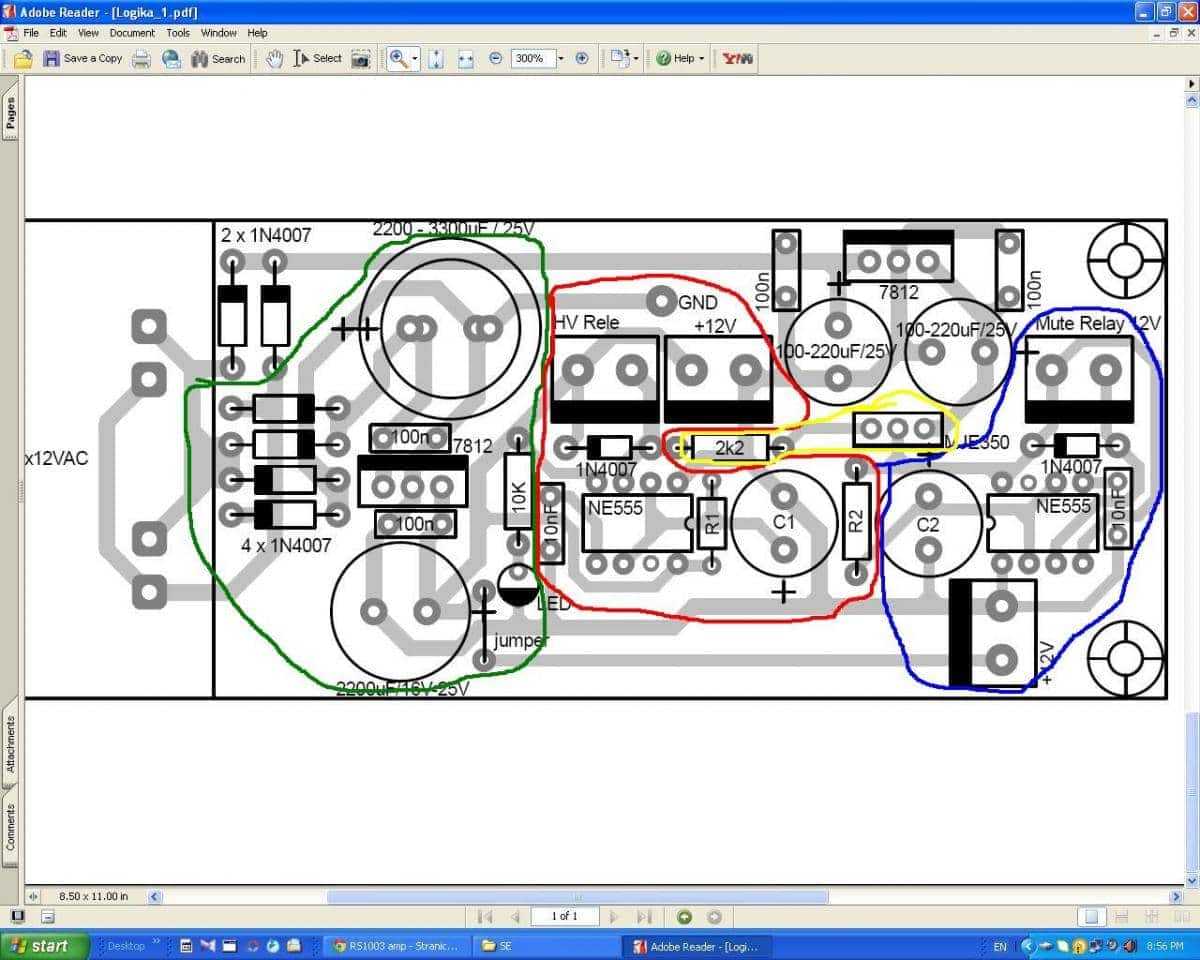Select Continuous page layout icon
Image resolution: width=1200 pixels, height=960 pixels.
tap(1121, 916)
